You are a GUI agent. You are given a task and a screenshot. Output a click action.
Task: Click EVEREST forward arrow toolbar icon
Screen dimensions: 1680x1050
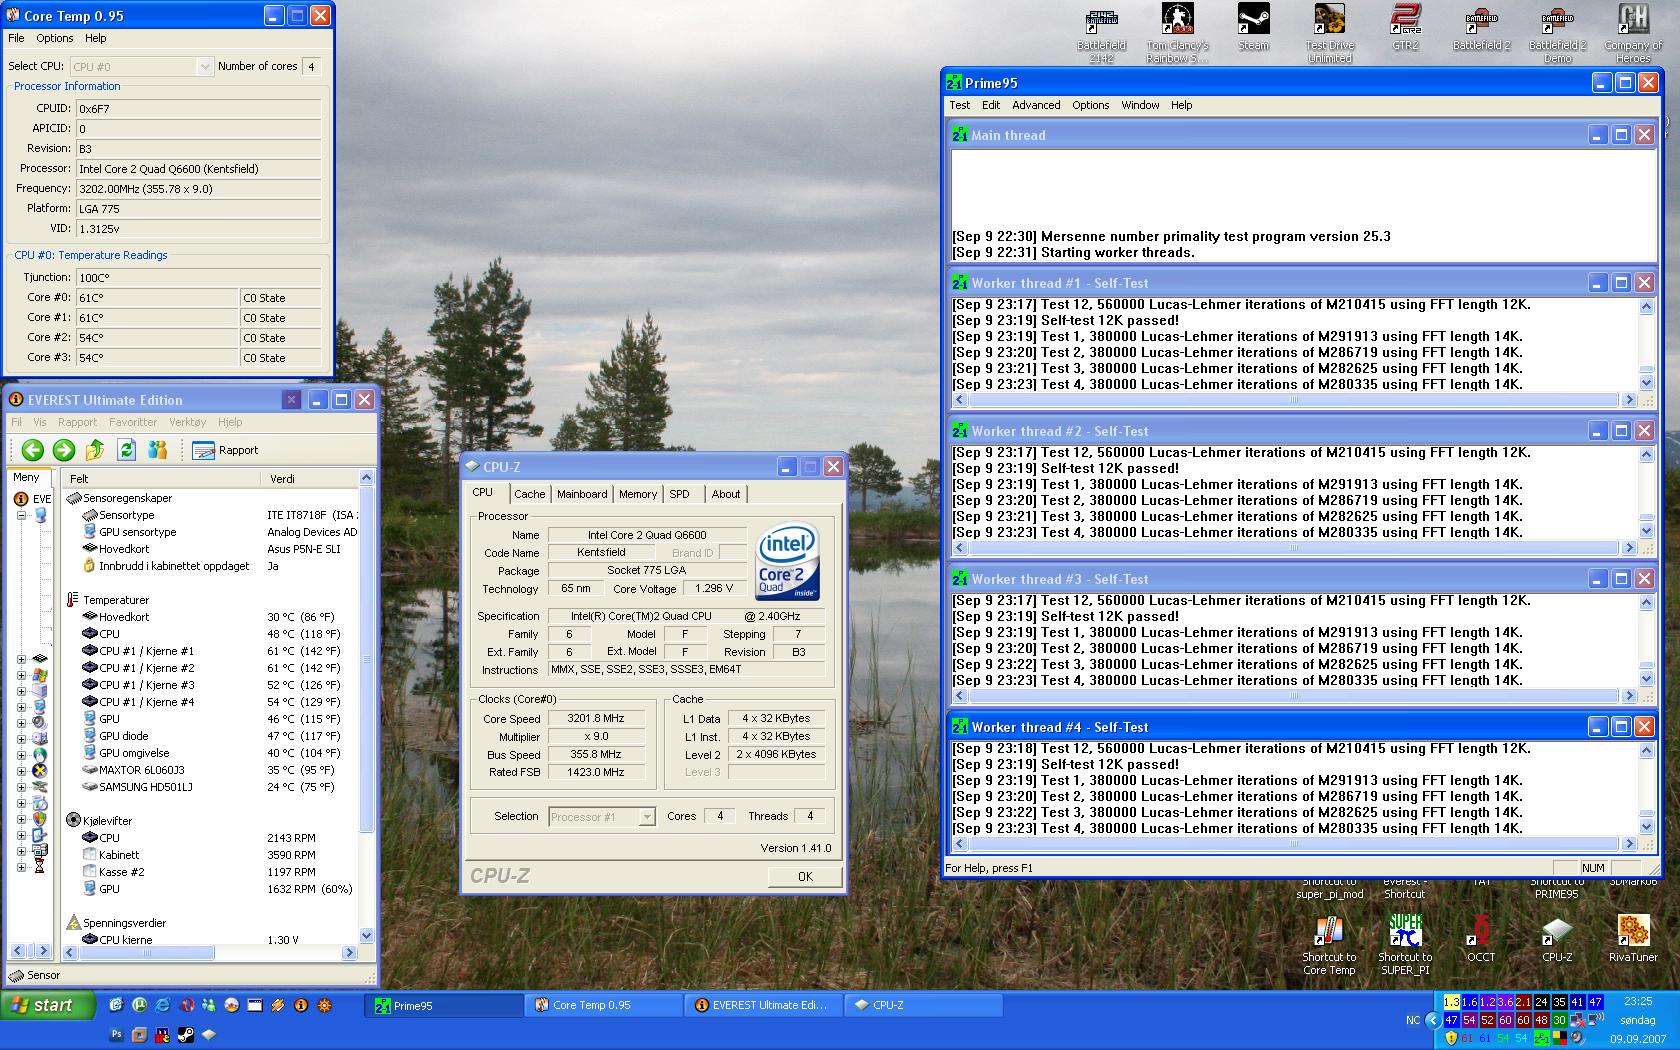click(x=64, y=450)
